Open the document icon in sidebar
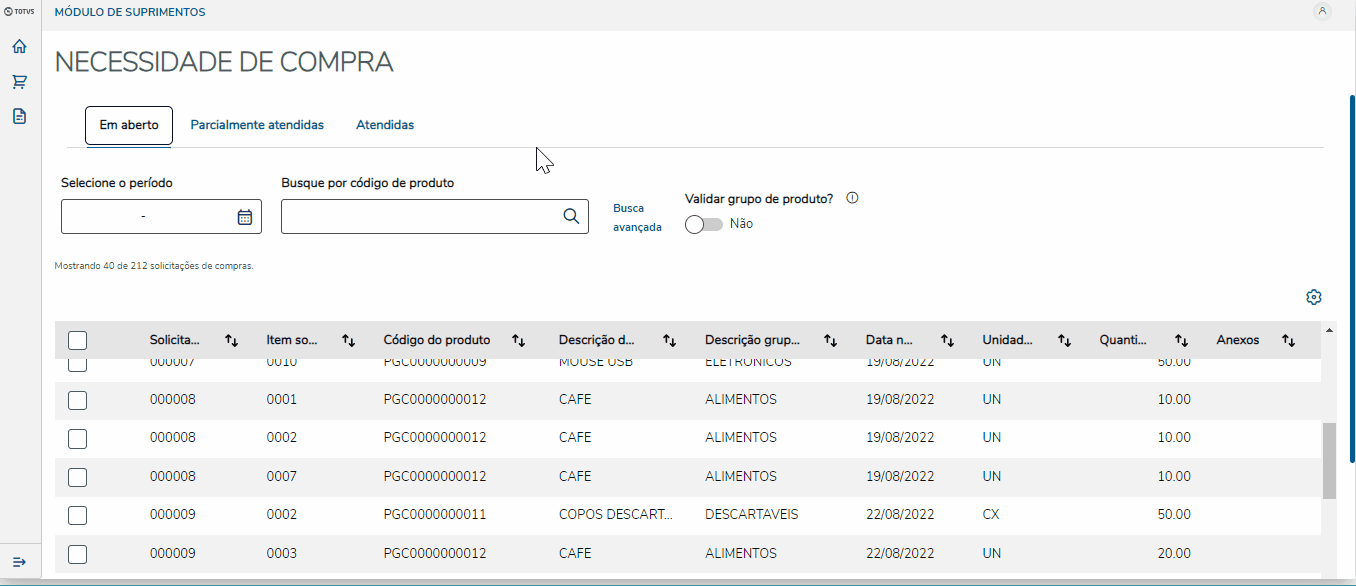The image size is (1356, 586). [x=19, y=116]
